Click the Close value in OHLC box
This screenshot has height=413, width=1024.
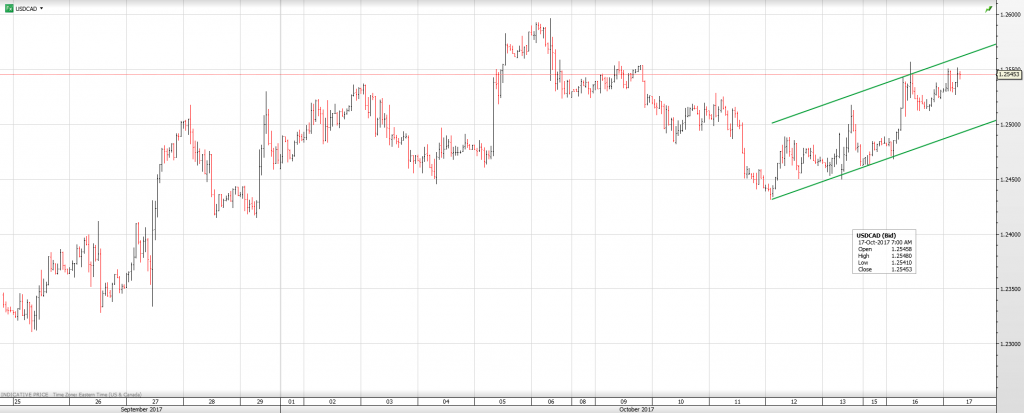point(900,269)
